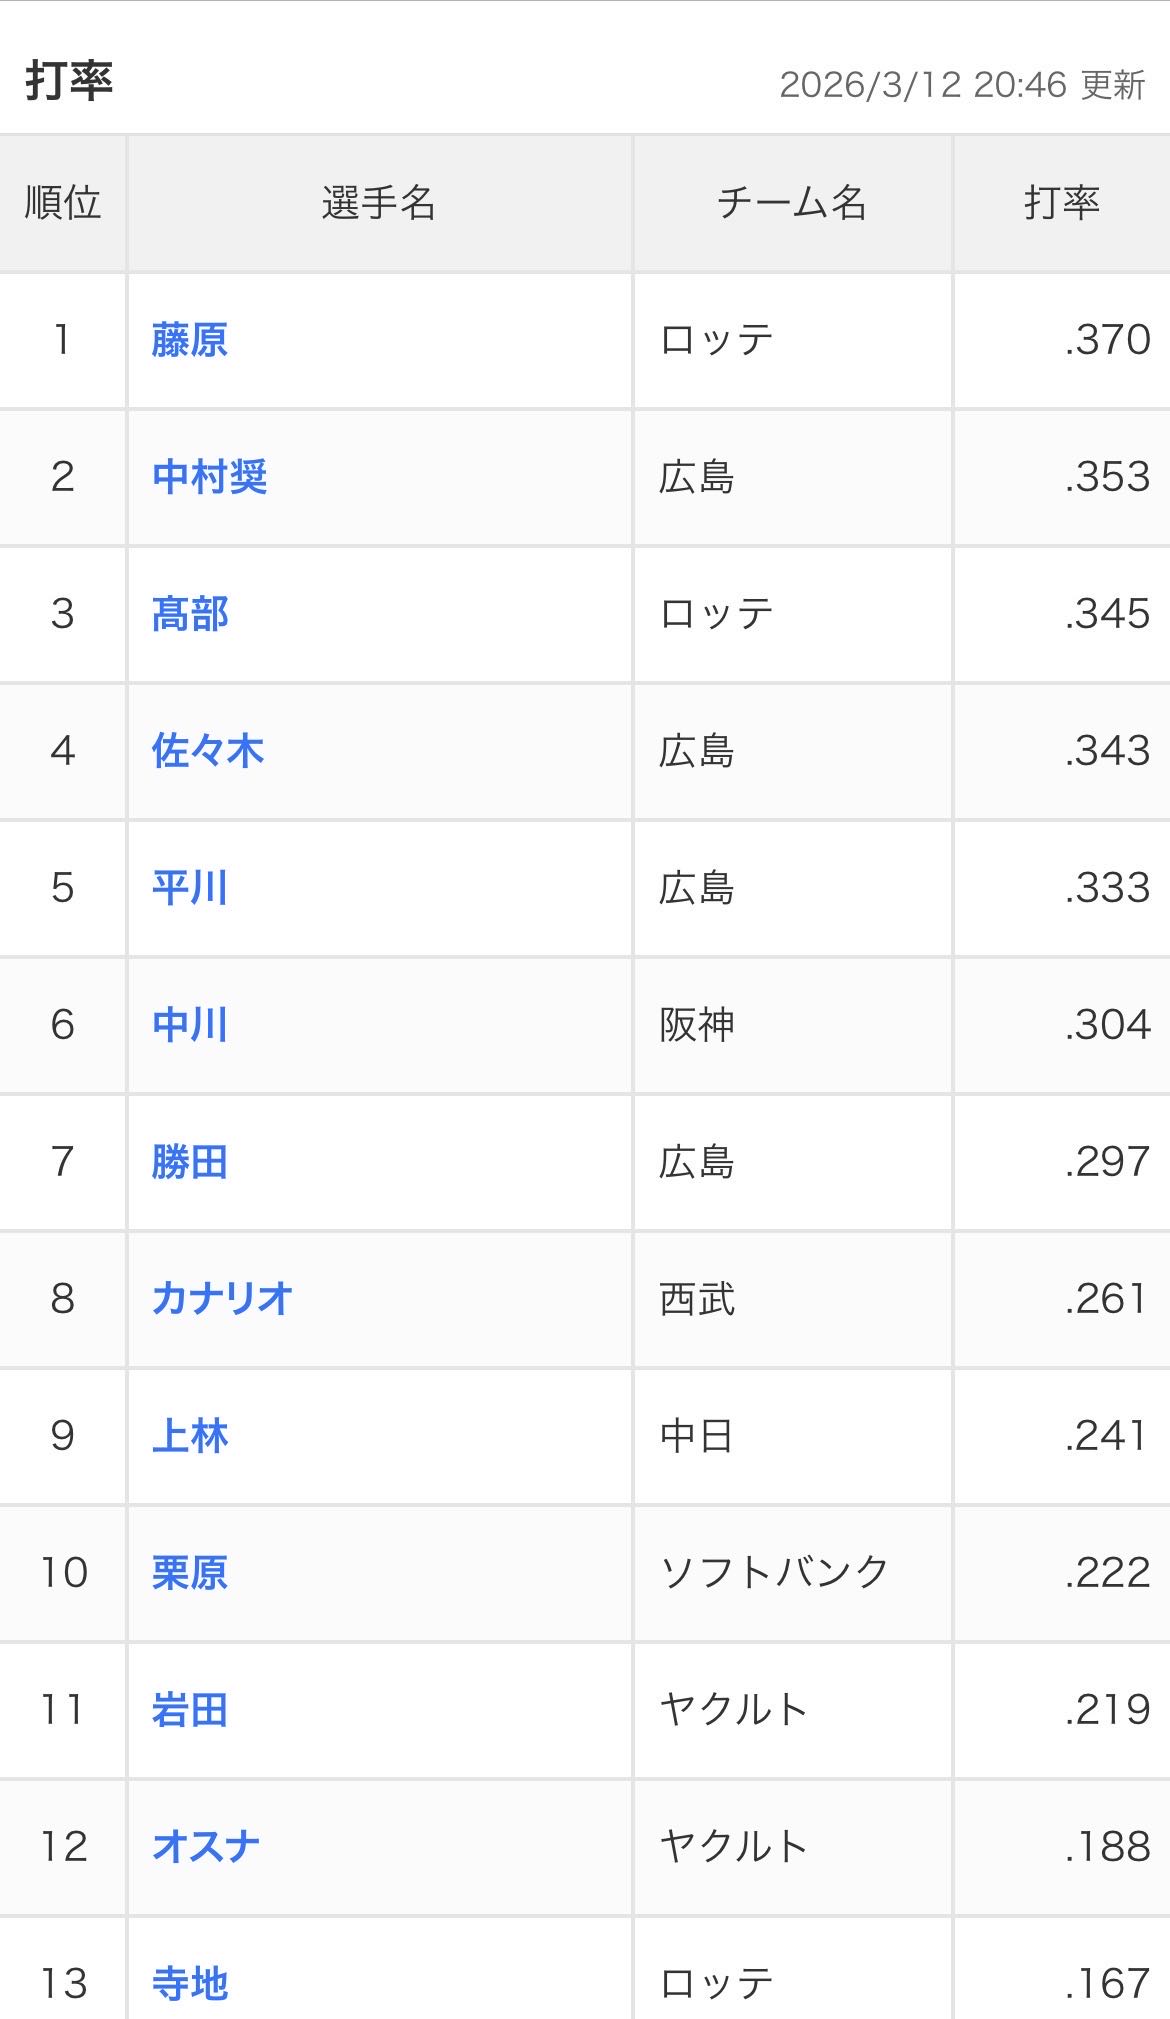Open the 勝田 player page
Image resolution: width=1170 pixels, height=2019 pixels.
click(189, 1162)
